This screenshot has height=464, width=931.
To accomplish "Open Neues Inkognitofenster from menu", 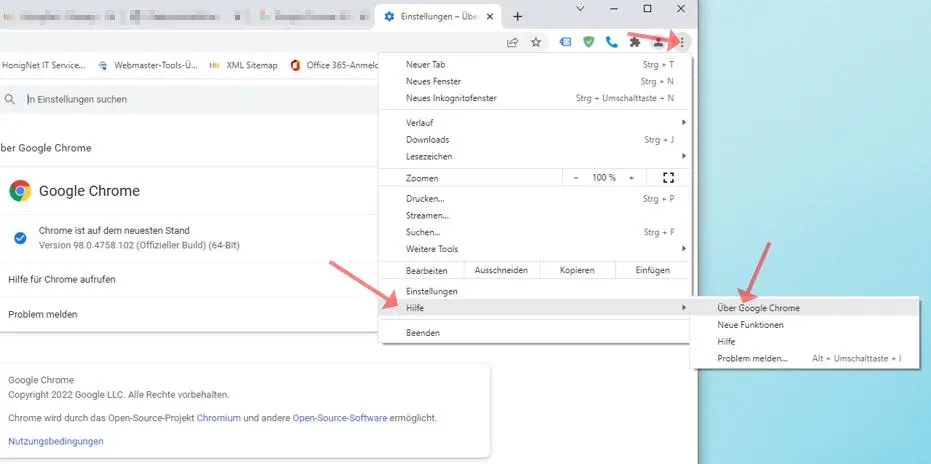I will click(534, 98).
